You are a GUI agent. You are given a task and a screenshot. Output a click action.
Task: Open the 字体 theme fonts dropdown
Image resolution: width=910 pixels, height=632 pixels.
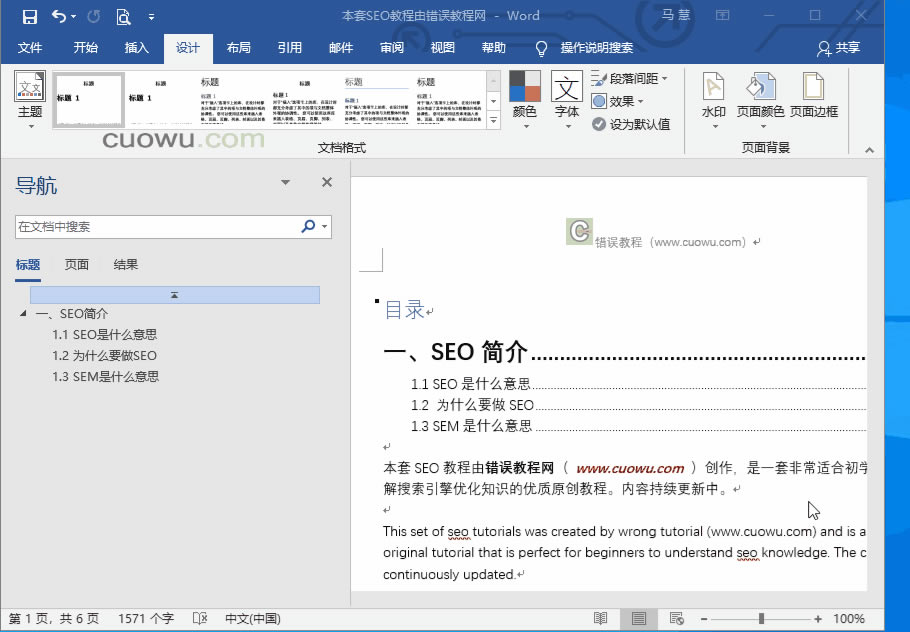[x=566, y=100]
